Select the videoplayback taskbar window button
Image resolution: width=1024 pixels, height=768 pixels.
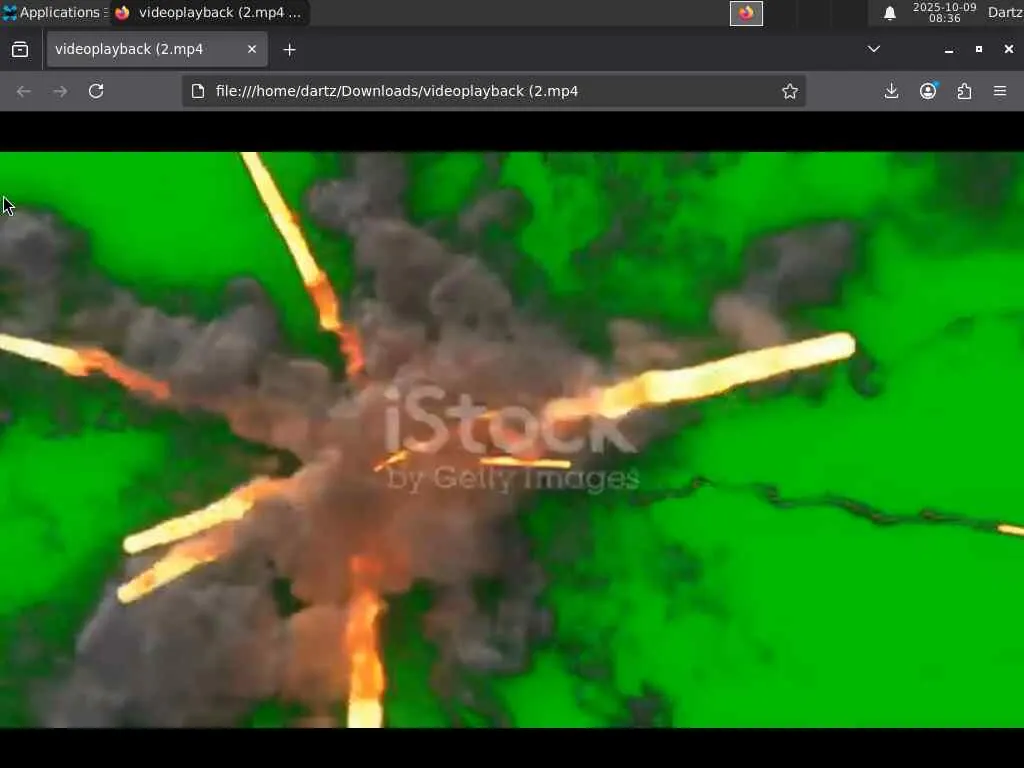point(210,12)
